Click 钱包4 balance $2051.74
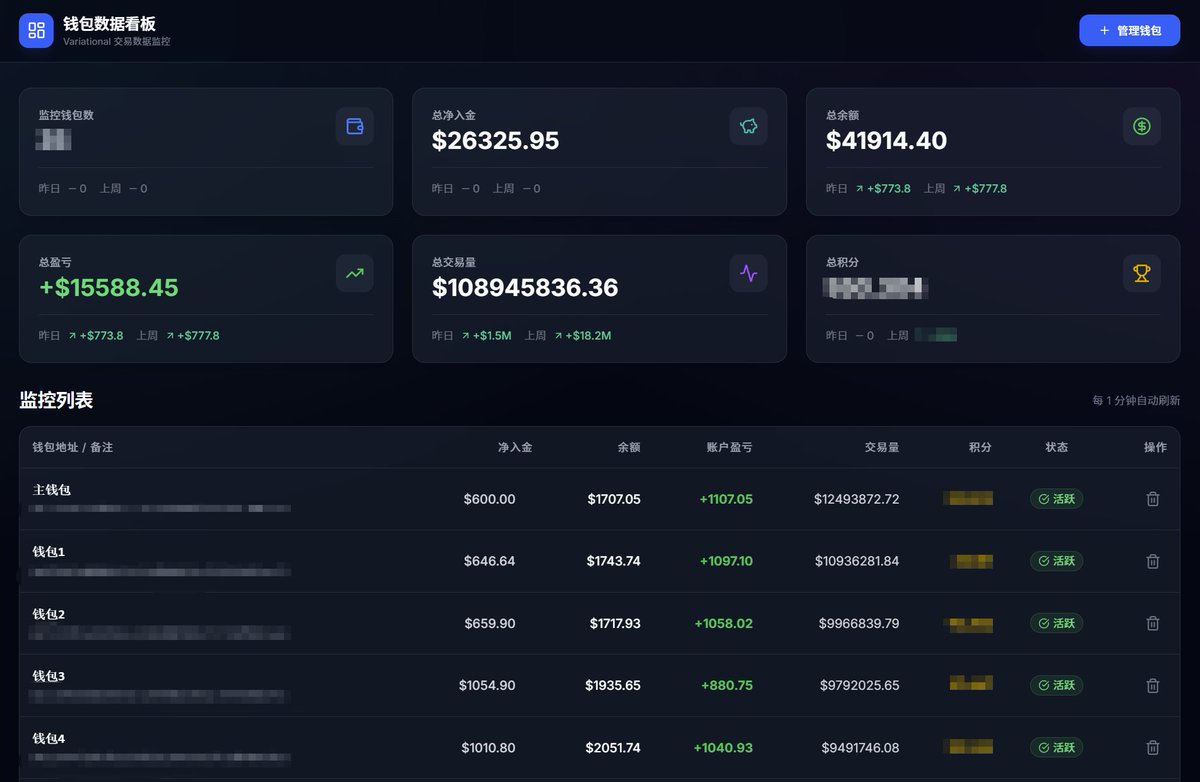1200x782 pixels. pos(613,747)
